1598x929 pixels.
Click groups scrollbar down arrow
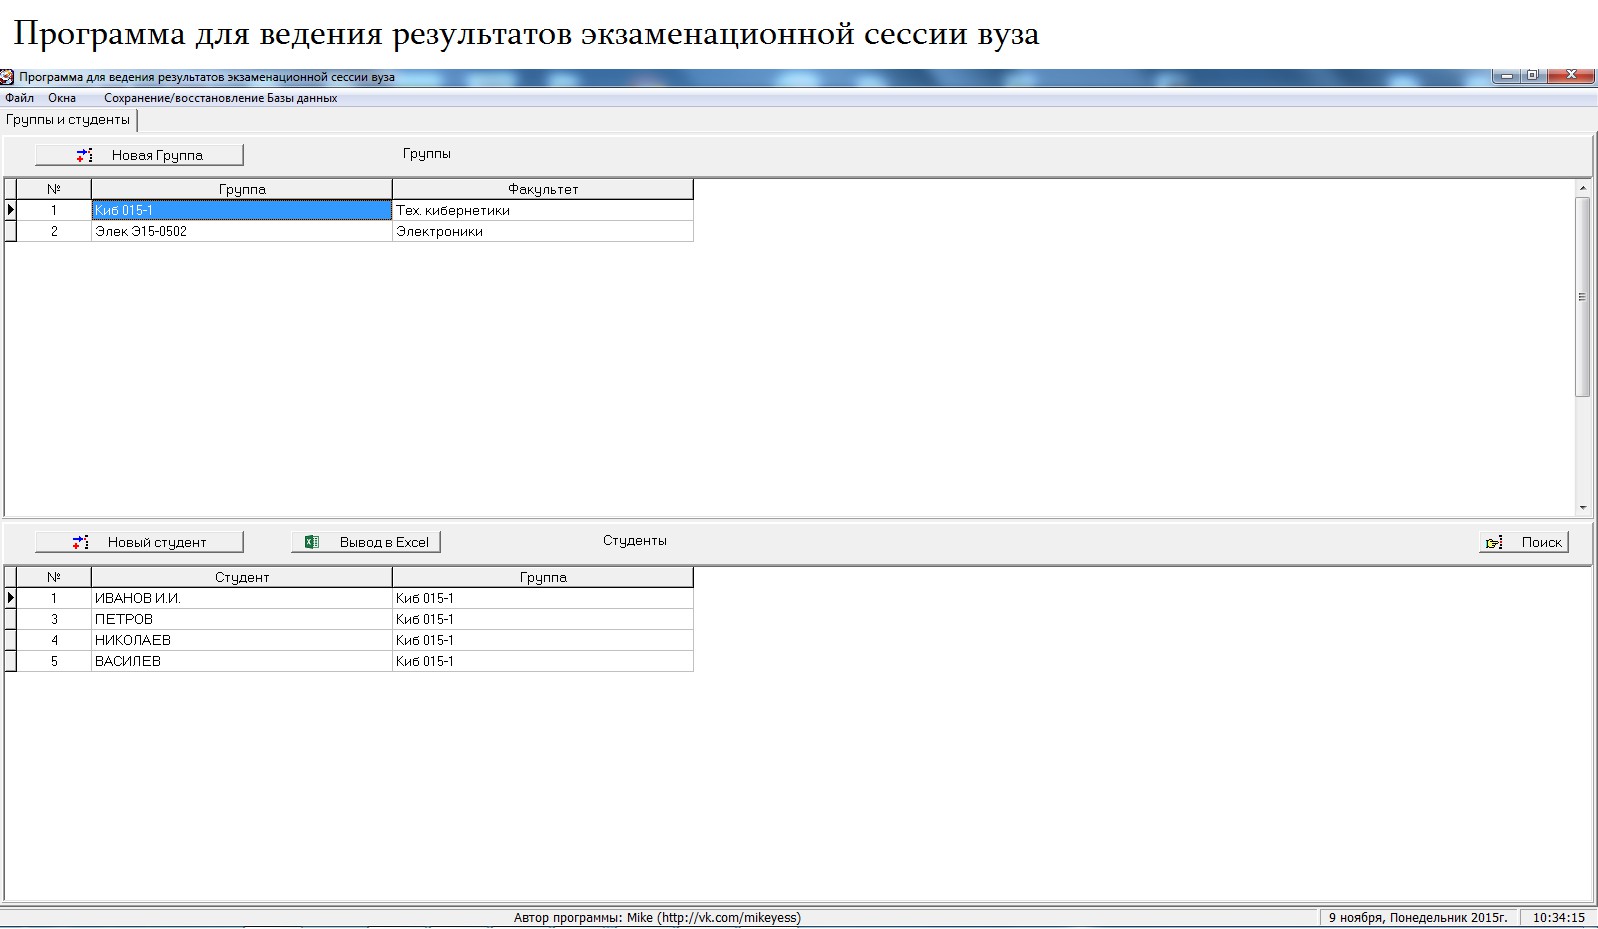point(1582,508)
